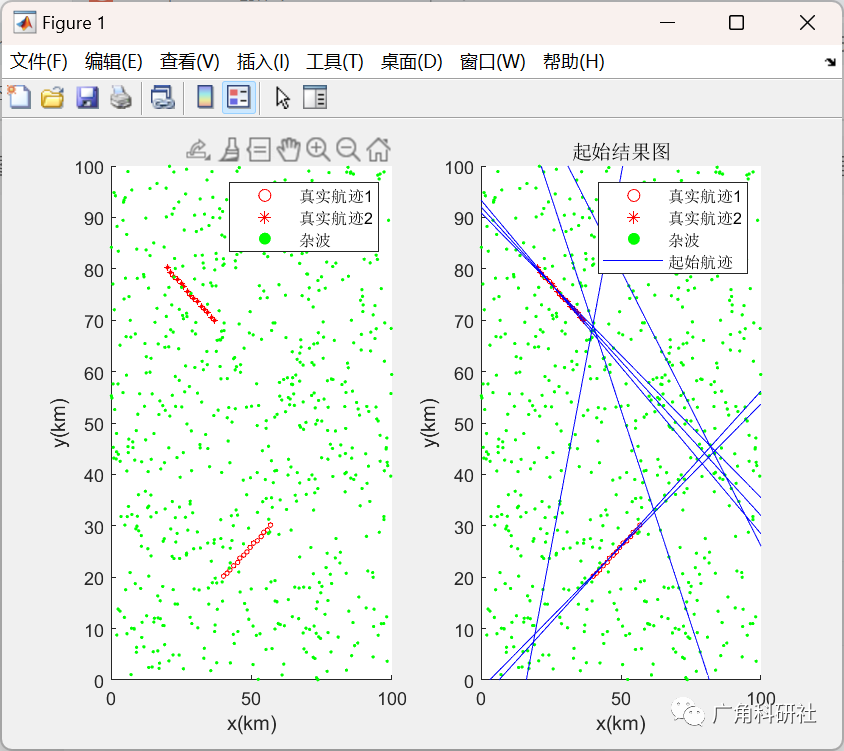Restore default axes view with home icon
This screenshot has width=844, height=751.
click(376, 149)
